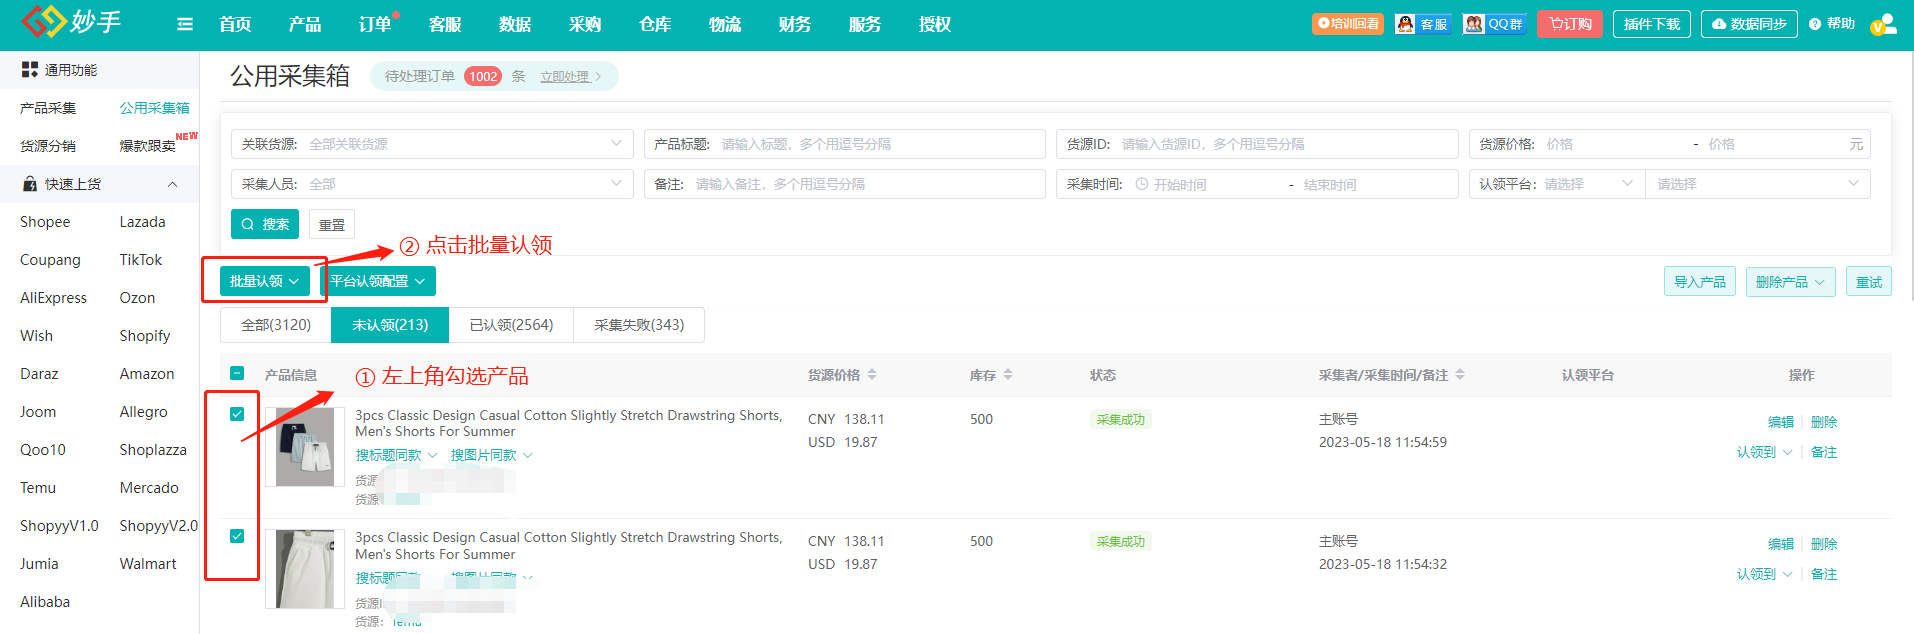Click the 妙手 logo in header

click(72, 22)
